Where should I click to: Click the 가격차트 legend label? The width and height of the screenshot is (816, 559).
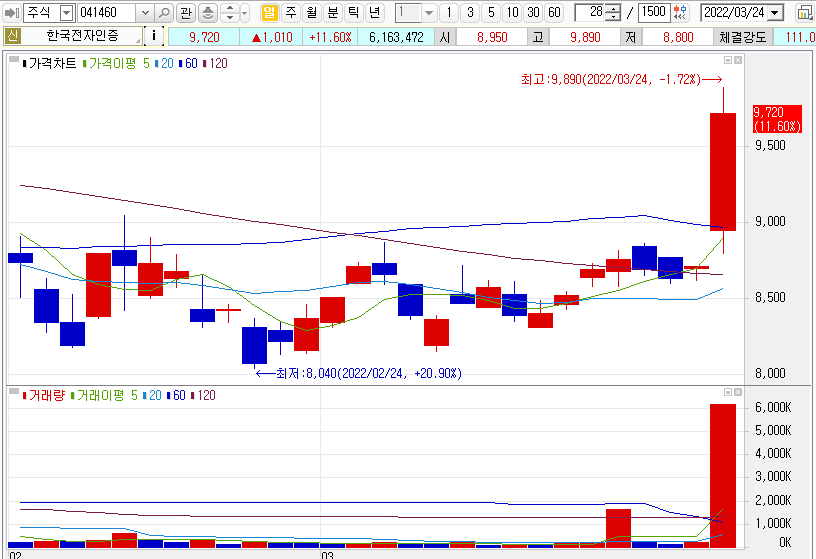click(49, 63)
